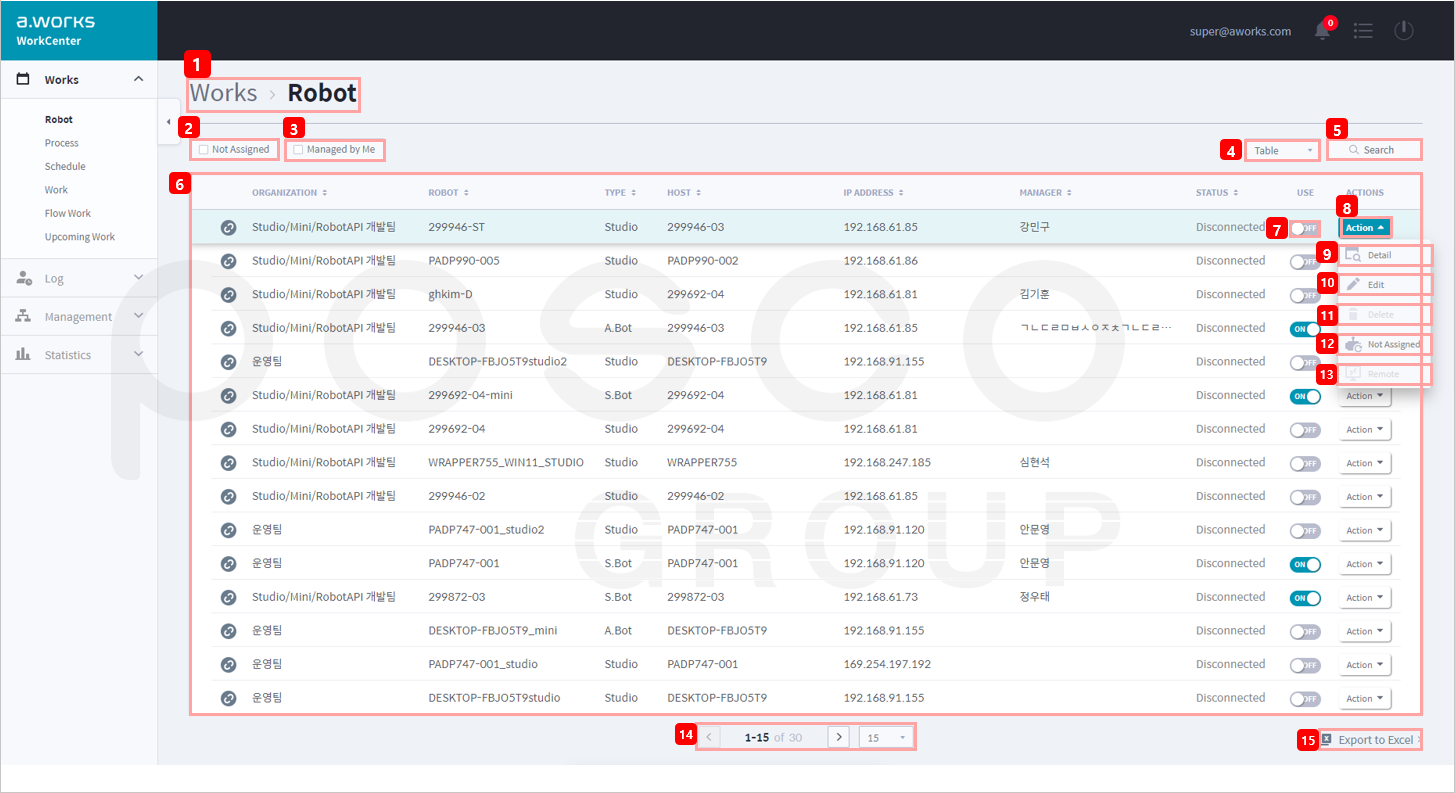Sort by IP ADDRESS column header
Screen dimensions: 1455x793
coord(874,192)
